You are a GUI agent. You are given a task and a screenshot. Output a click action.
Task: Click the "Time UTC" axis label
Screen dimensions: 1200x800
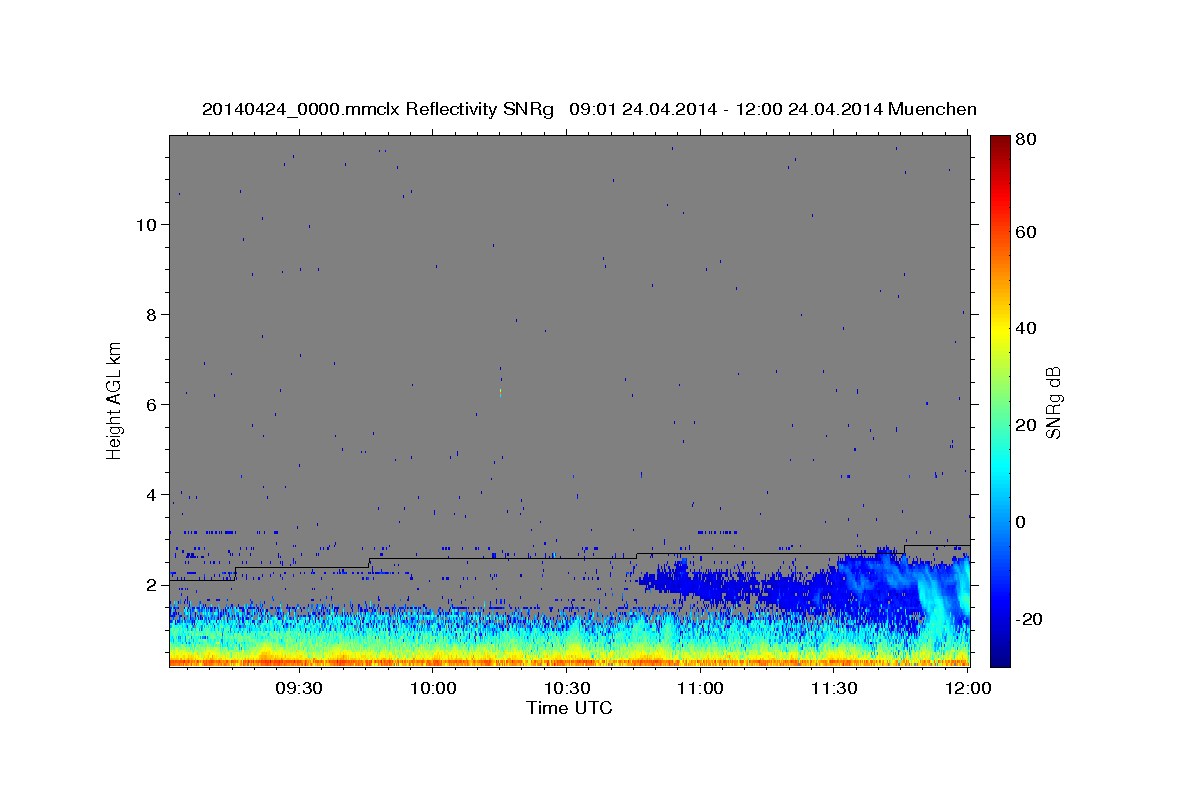(569, 708)
